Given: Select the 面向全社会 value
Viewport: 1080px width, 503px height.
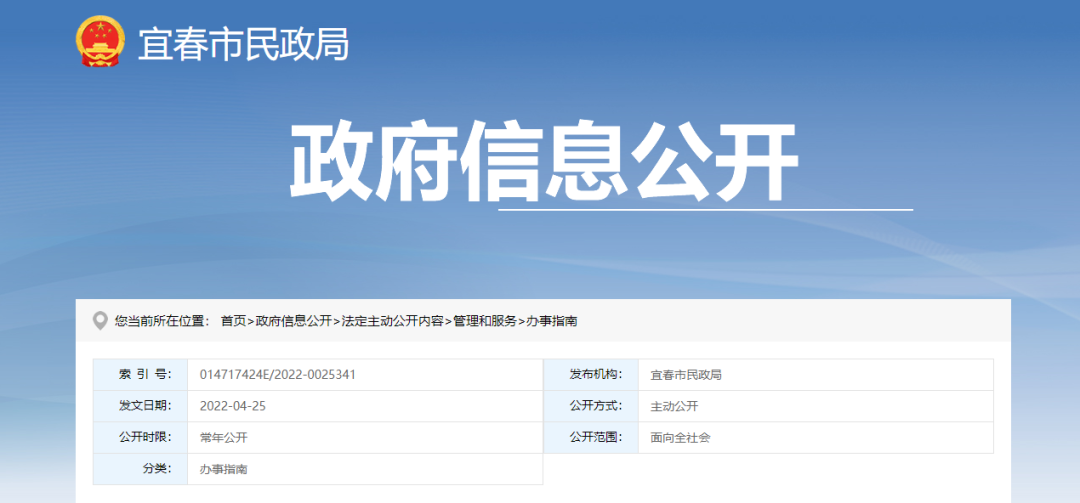Looking at the screenshot, I should pos(680,437).
